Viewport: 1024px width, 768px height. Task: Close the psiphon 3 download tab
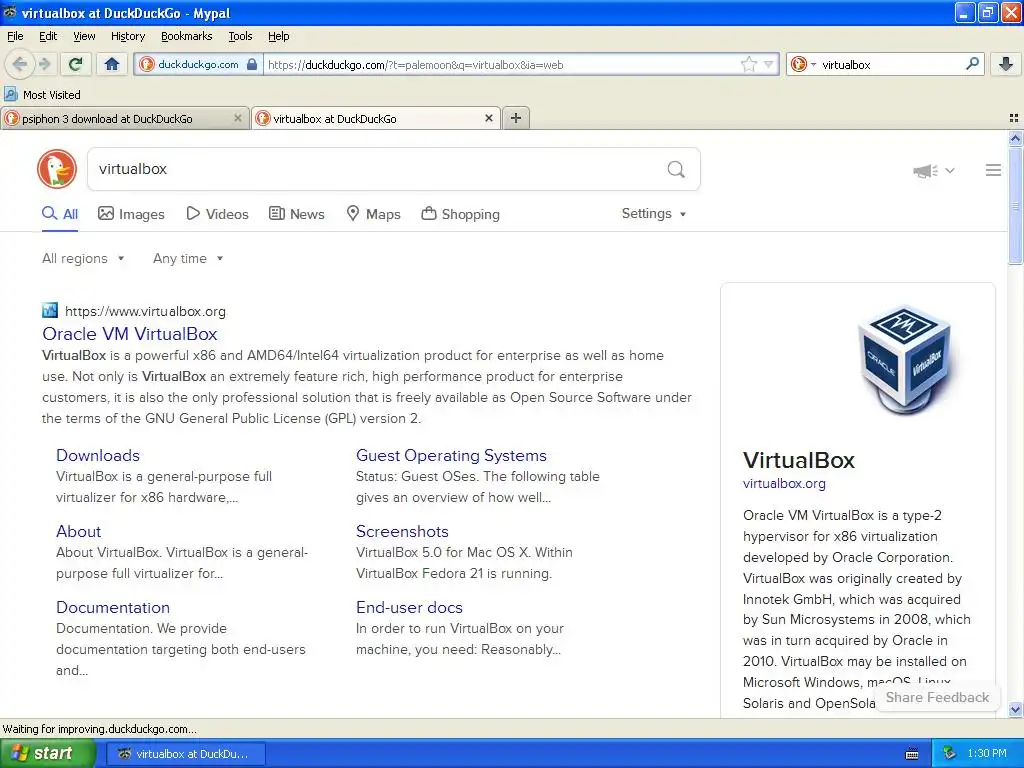click(238, 118)
